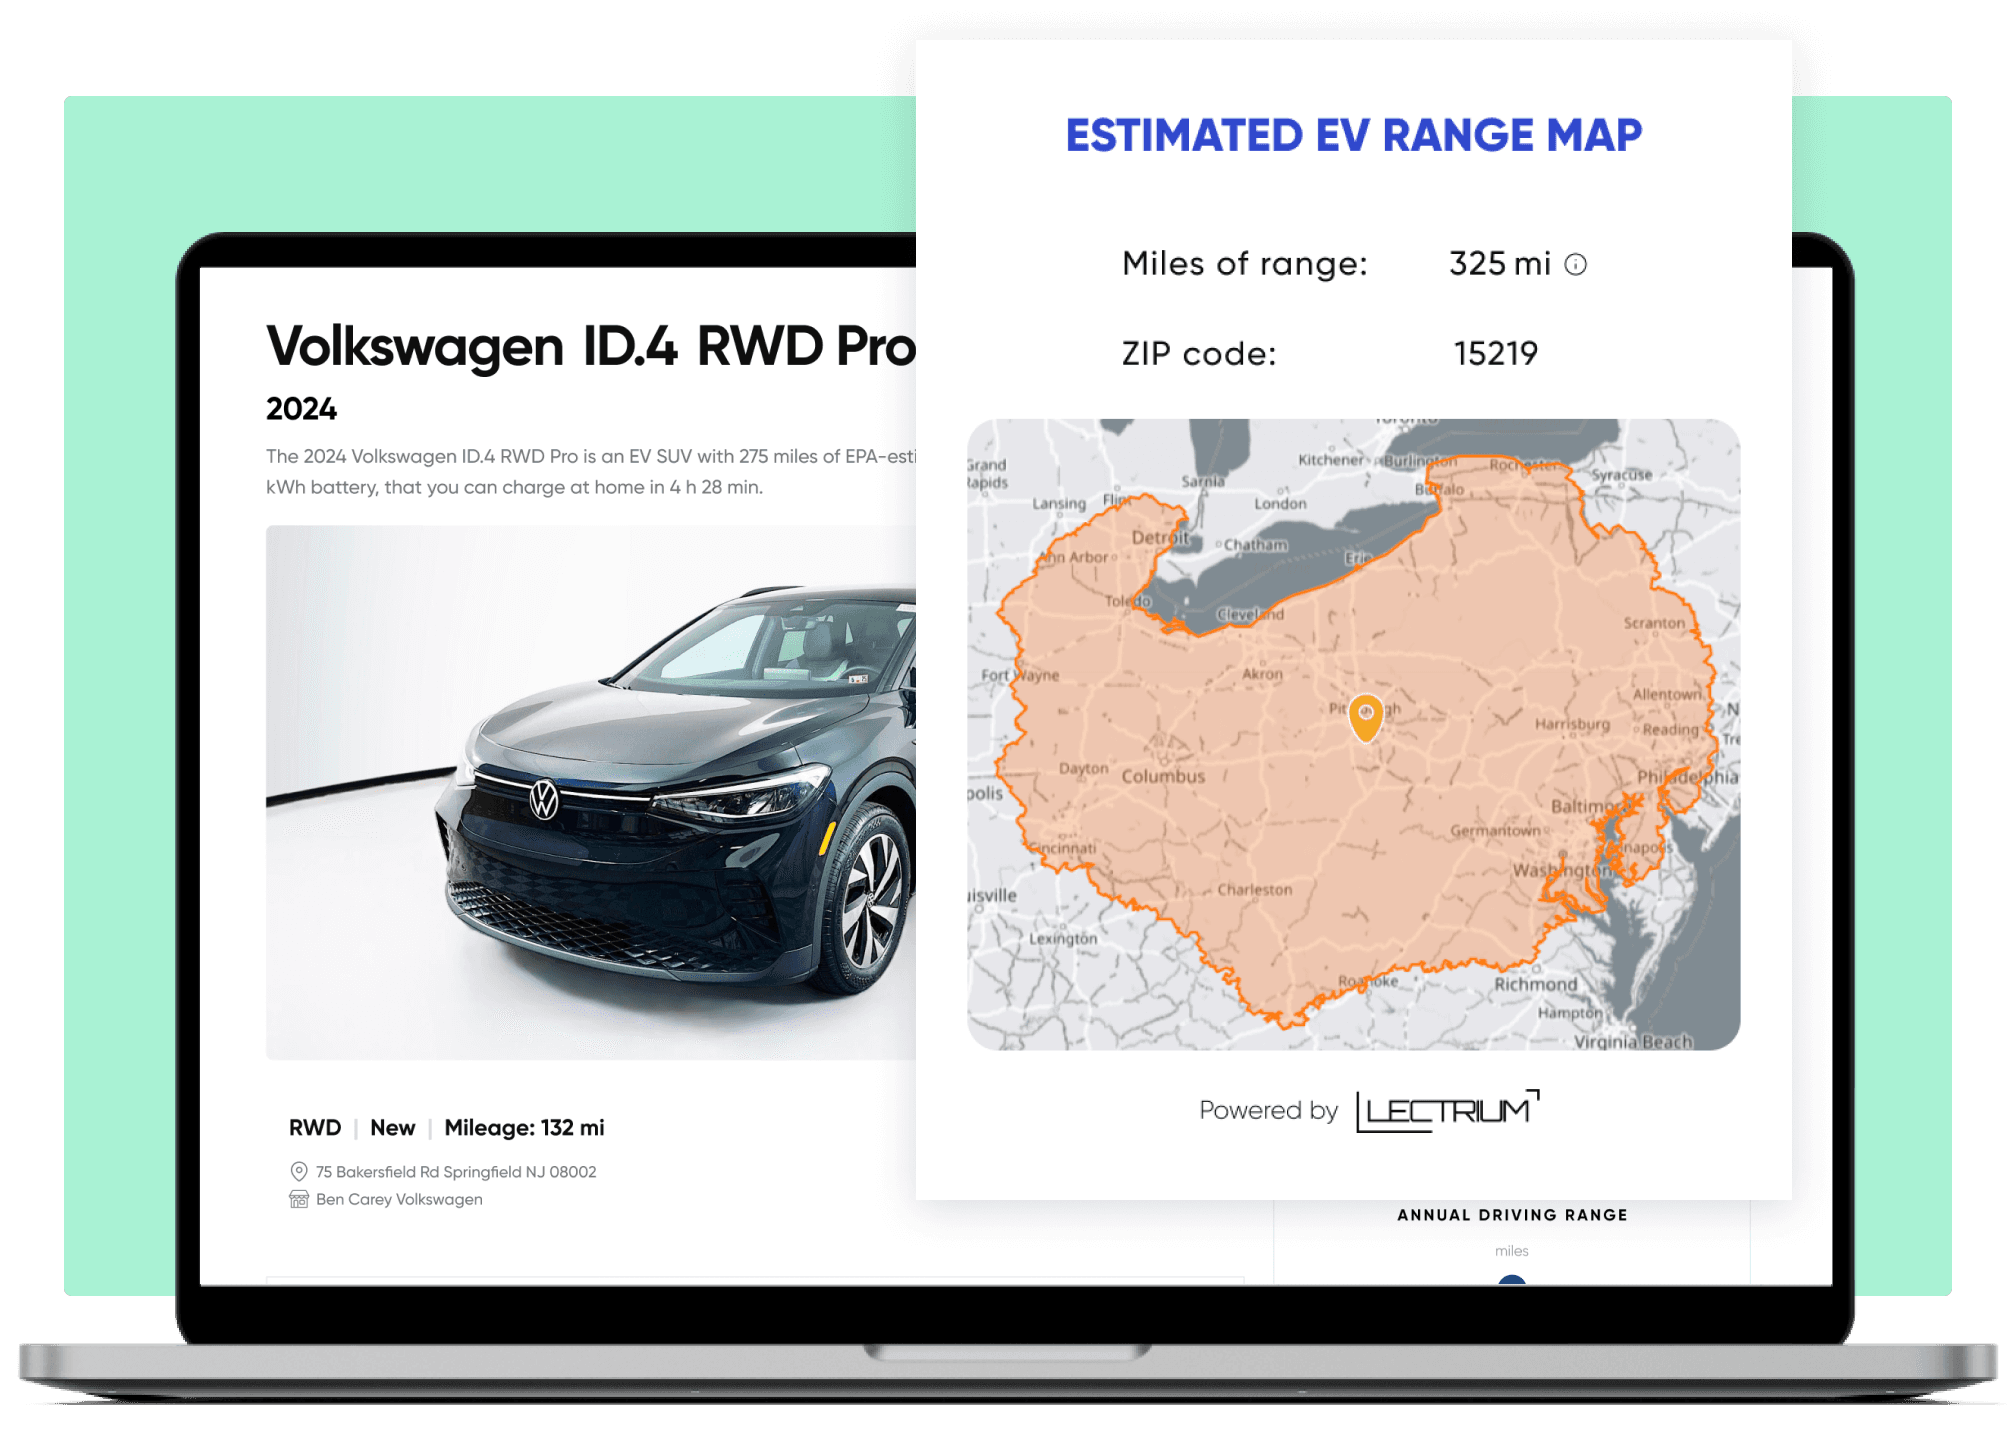This screenshot has height=1440, width=2016.
Task: Click the Annual Driving Range label
Action: click(1512, 1215)
